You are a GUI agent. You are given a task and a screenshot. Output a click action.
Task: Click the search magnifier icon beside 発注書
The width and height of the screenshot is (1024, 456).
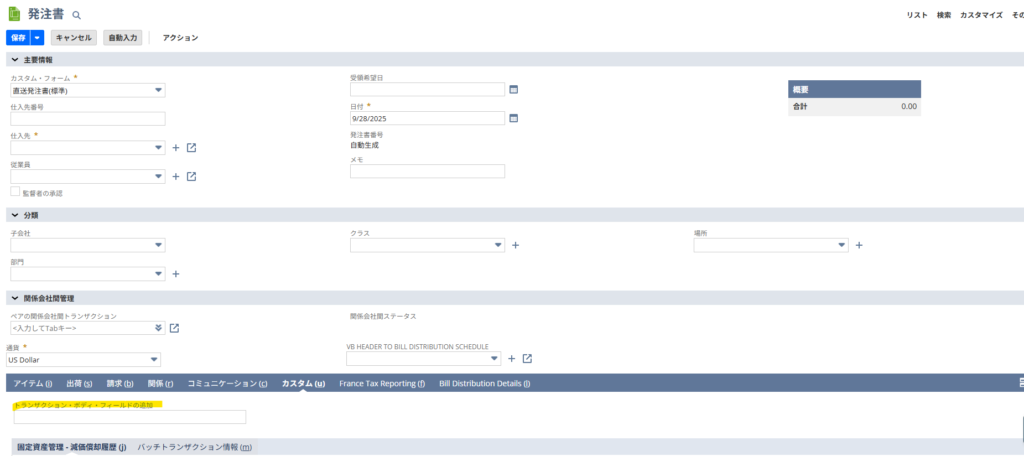[77, 16]
